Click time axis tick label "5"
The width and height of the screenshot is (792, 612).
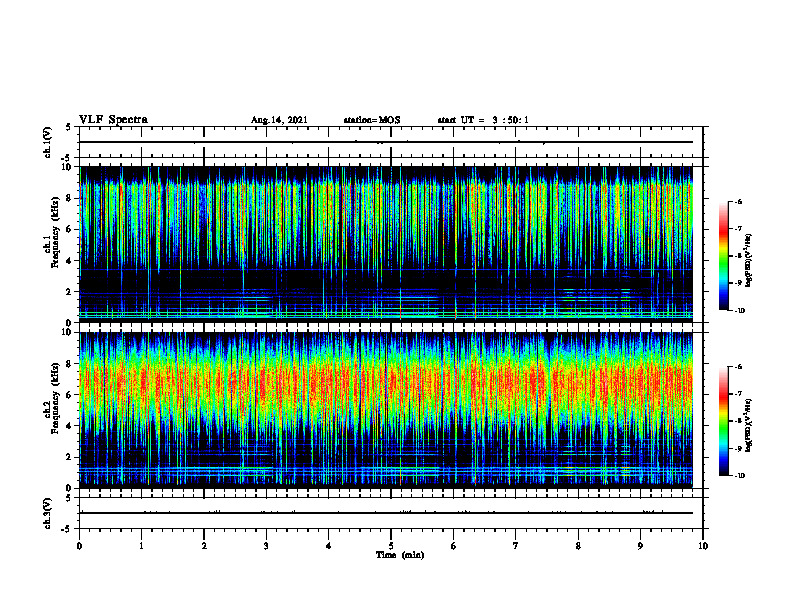pyautogui.click(x=391, y=546)
